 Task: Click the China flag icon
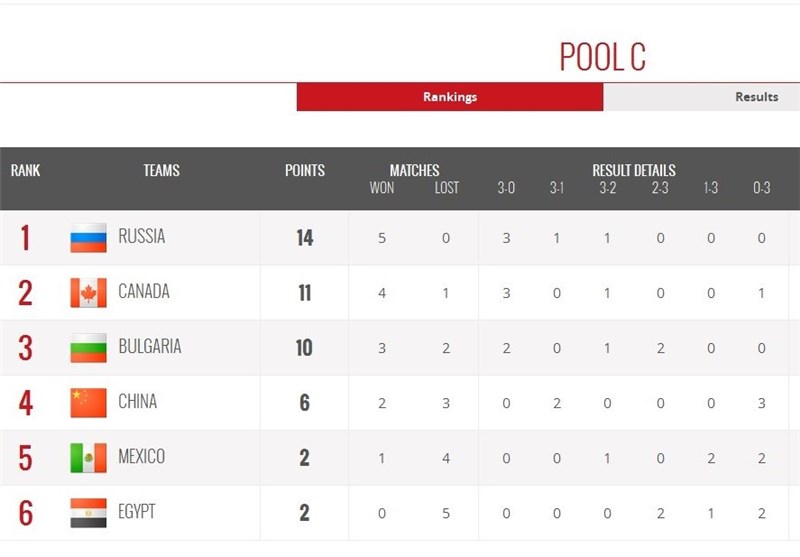pos(88,403)
